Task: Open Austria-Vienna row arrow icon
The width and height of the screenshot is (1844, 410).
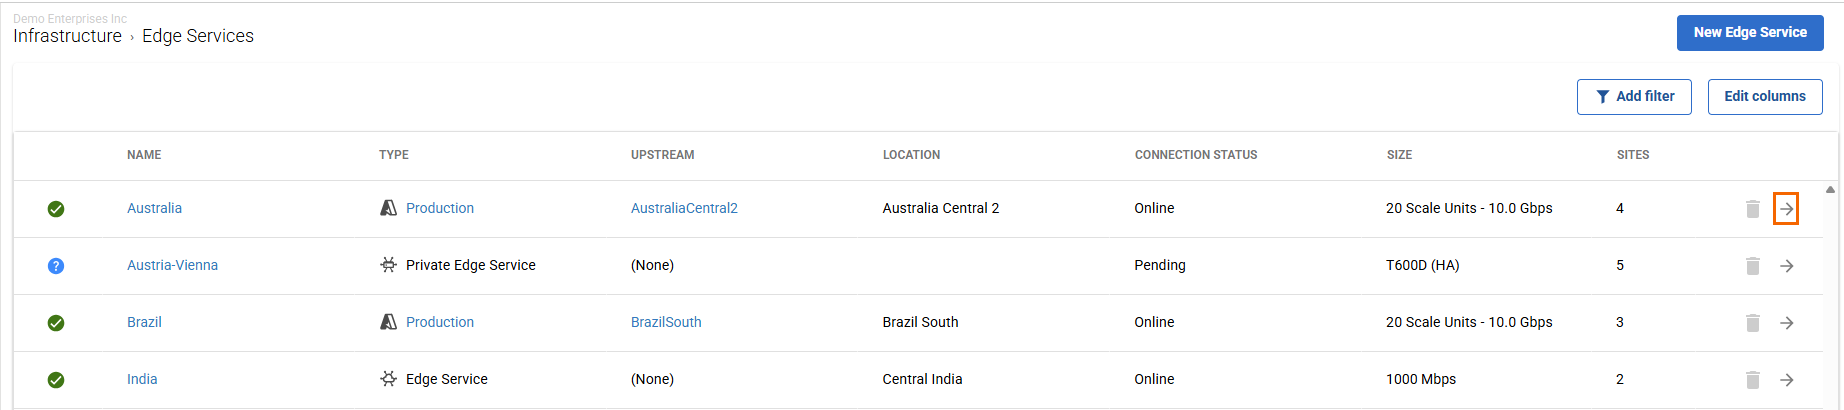Action: coord(1786,266)
